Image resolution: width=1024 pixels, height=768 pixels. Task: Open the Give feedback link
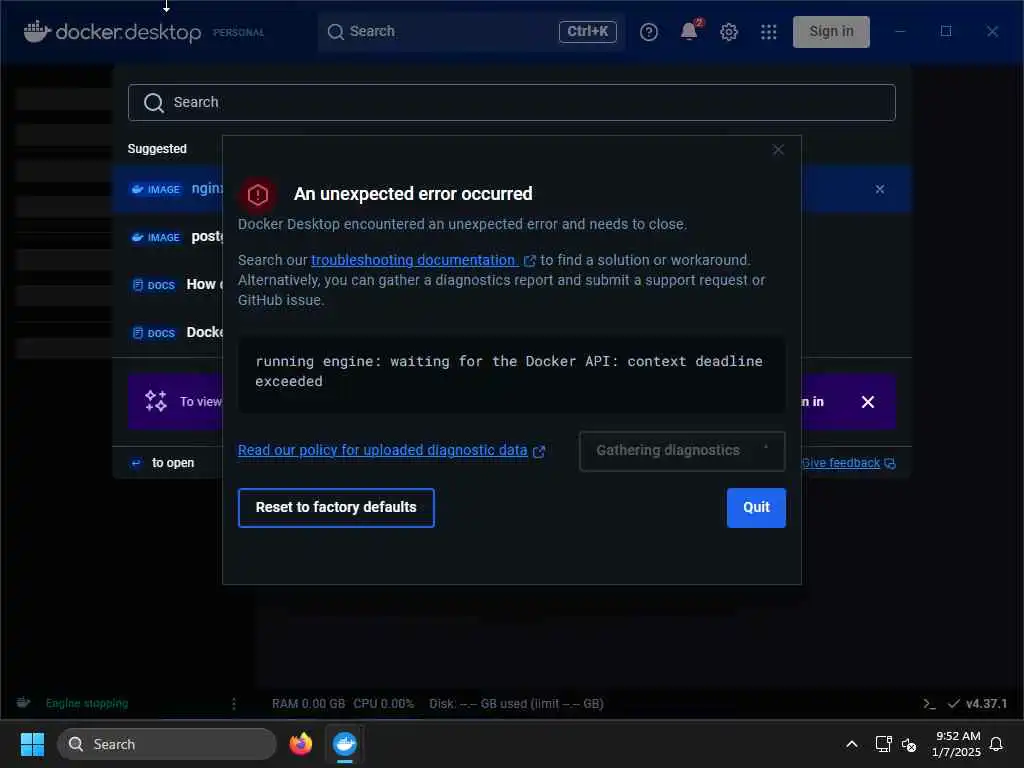pos(848,463)
